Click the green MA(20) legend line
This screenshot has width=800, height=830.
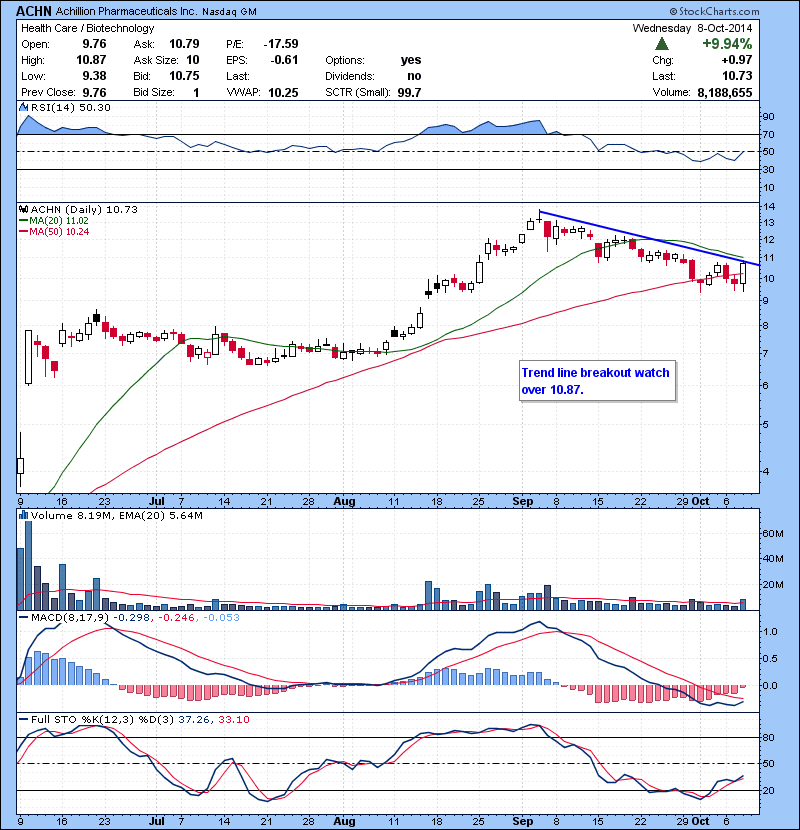pos(22,220)
